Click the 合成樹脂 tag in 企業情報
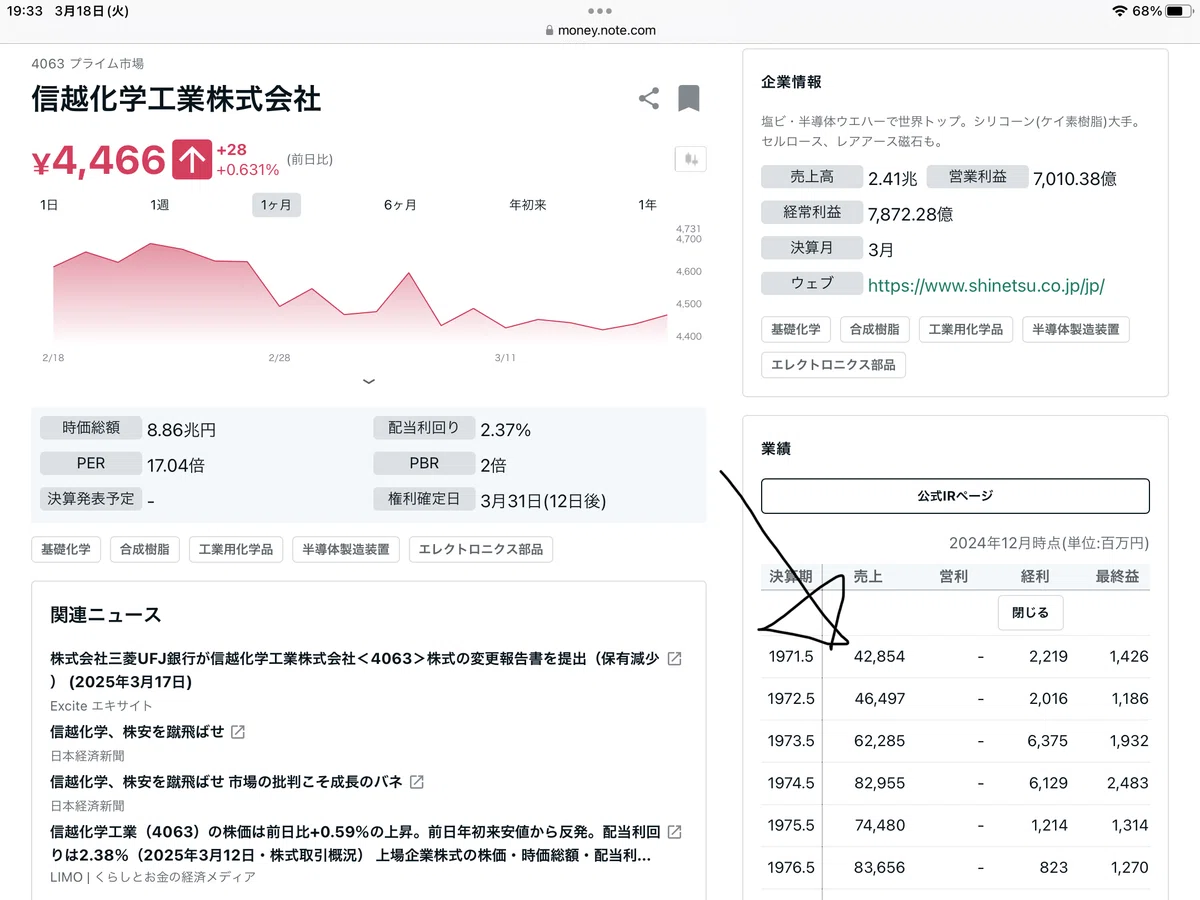This screenshot has height=900, width=1200. pos(875,329)
